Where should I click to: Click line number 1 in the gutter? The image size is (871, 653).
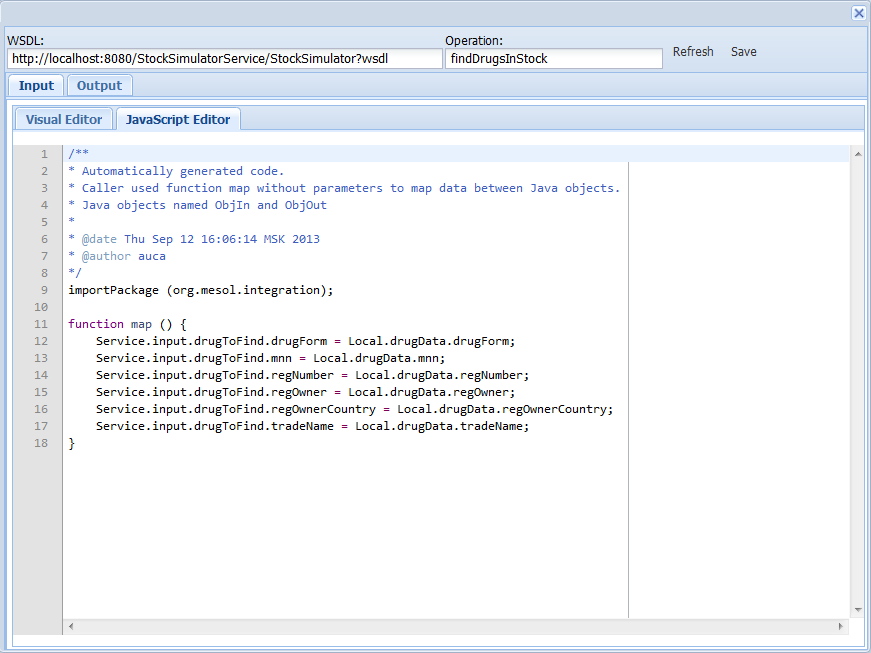coord(43,153)
